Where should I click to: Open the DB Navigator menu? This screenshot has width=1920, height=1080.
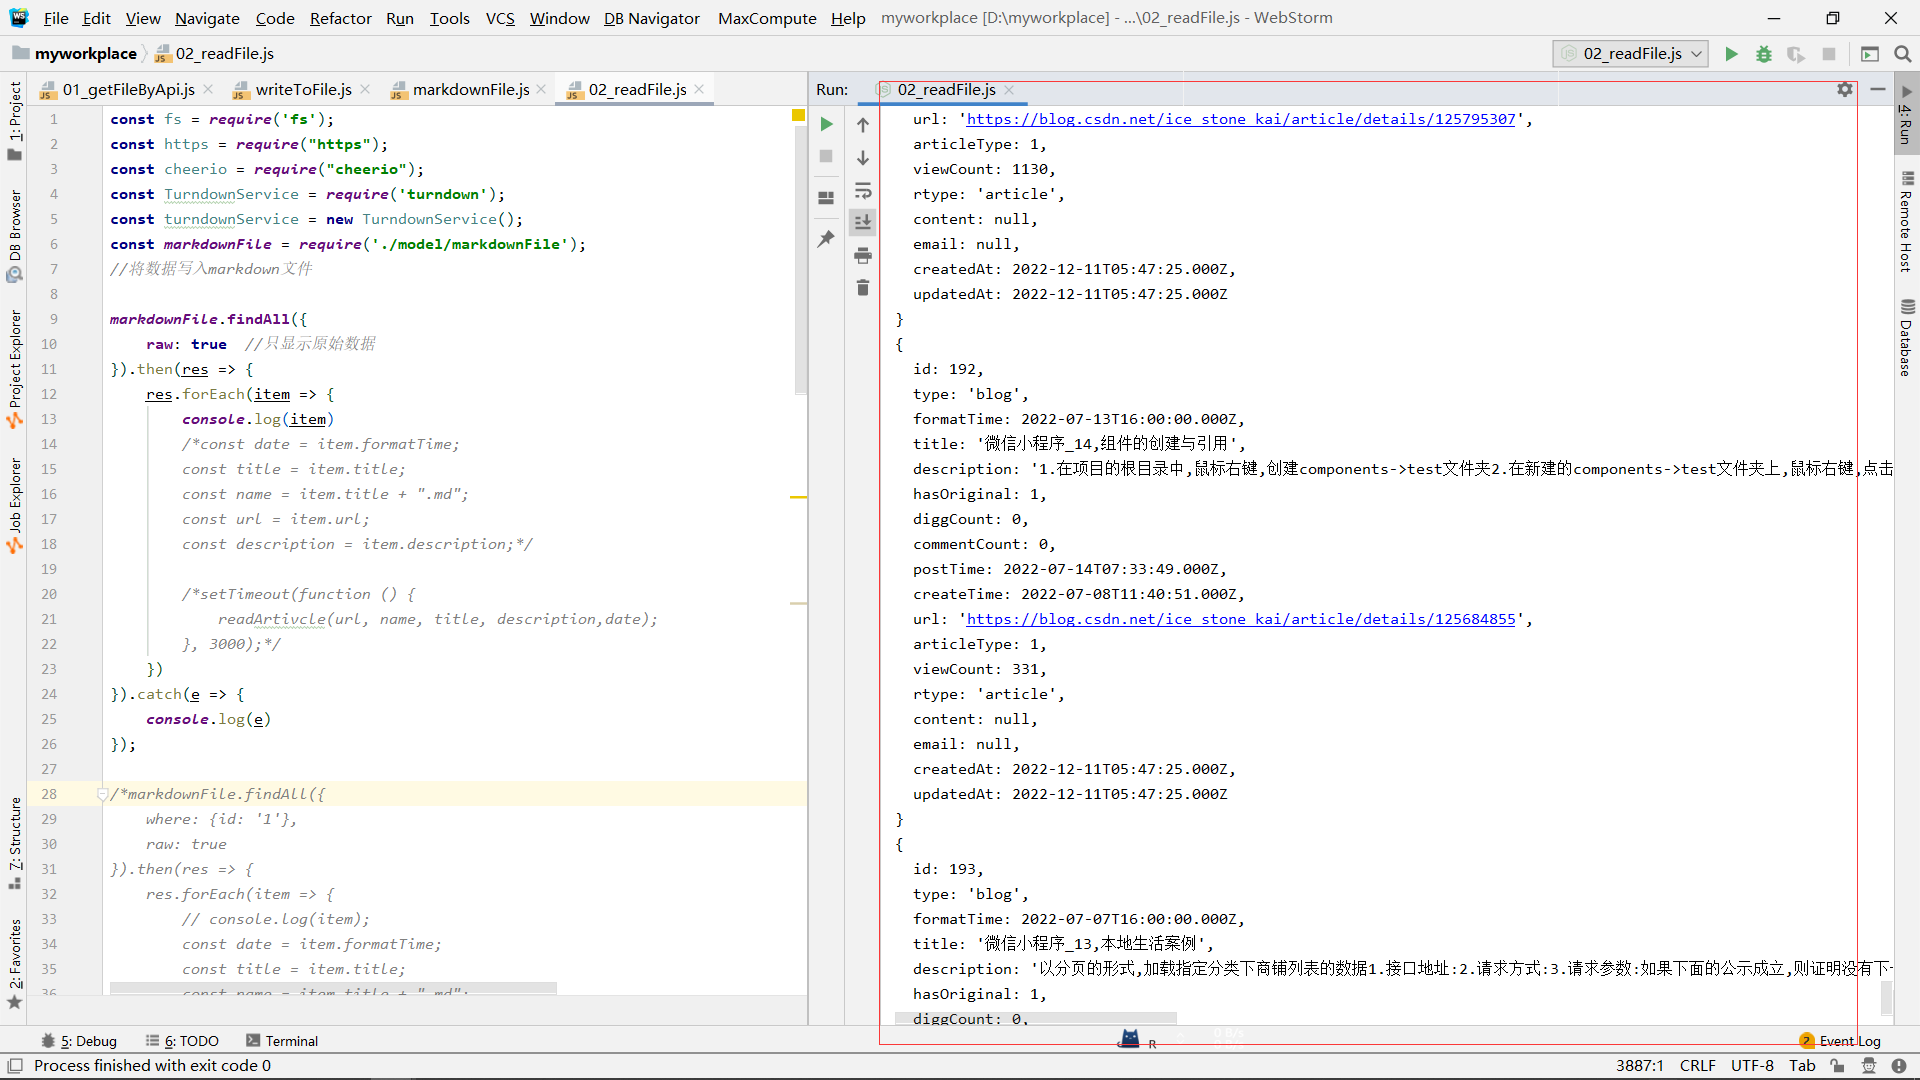coord(651,18)
